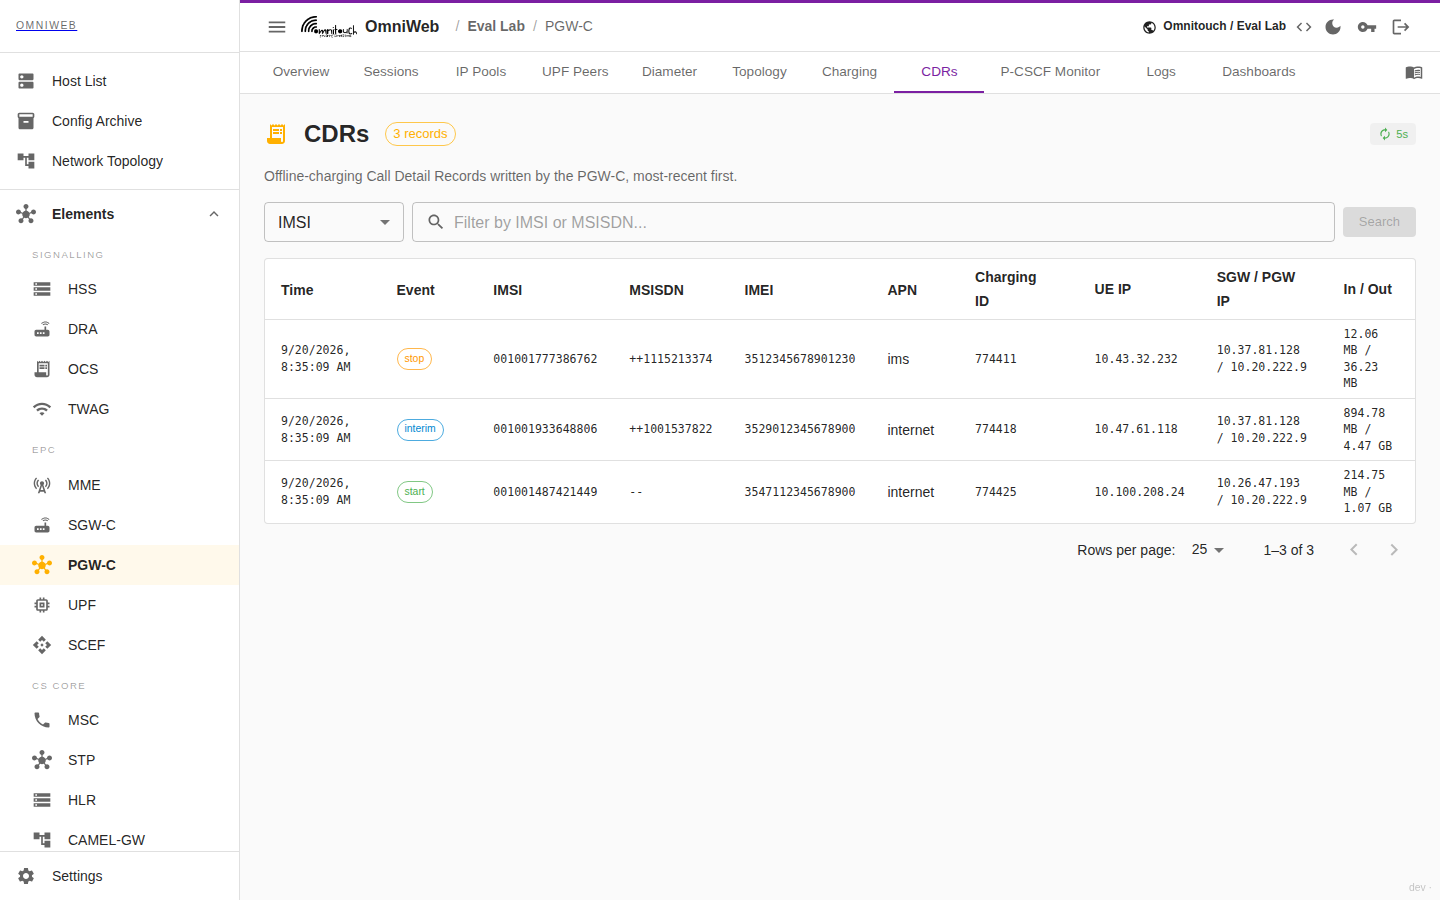Click the API key icon
Image resolution: width=1440 pixels, height=900 pixels.
[1367, 27]
